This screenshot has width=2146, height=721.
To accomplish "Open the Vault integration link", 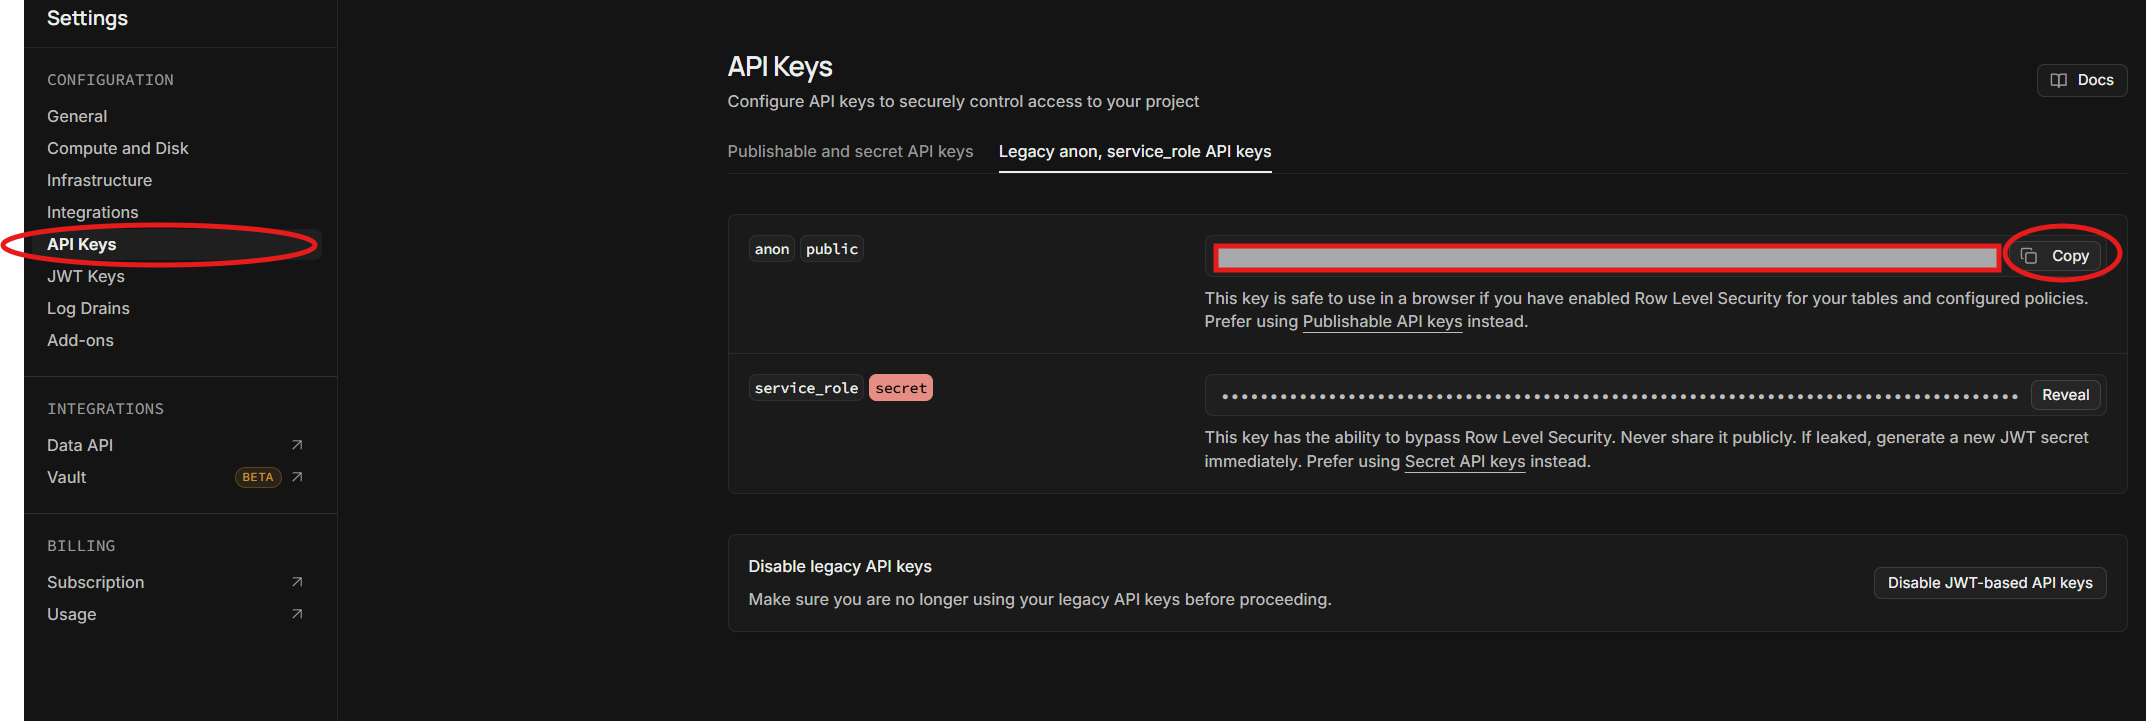I will click(x=66, y=477).
